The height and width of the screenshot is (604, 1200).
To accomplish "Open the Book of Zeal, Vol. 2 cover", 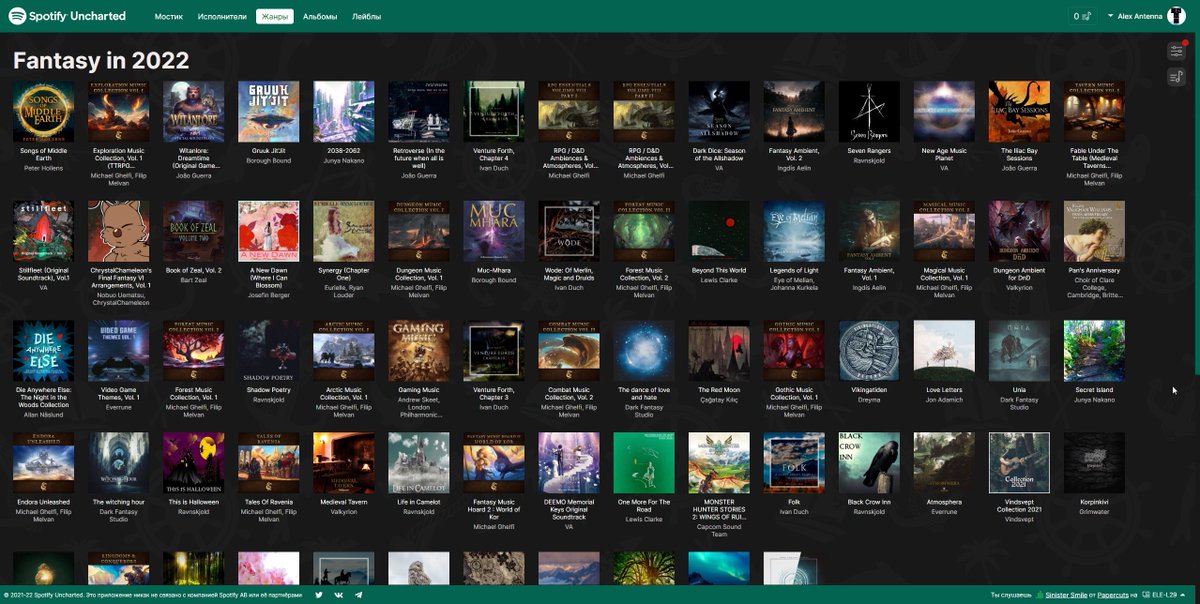I will 194,231.
